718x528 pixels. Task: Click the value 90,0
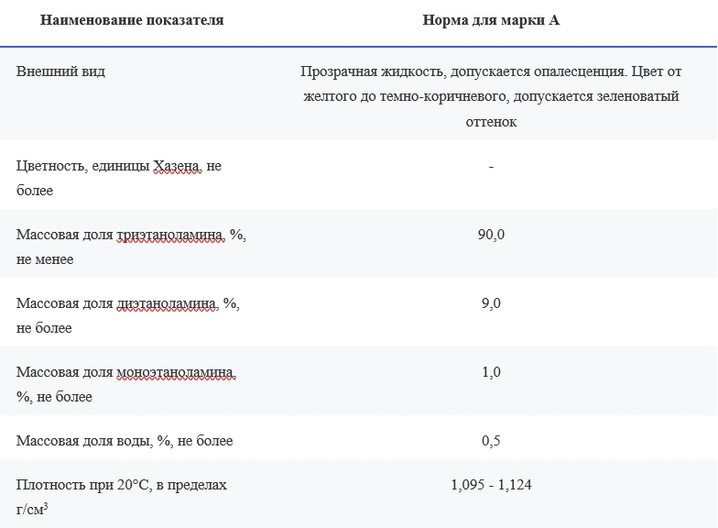click(491, 234)
